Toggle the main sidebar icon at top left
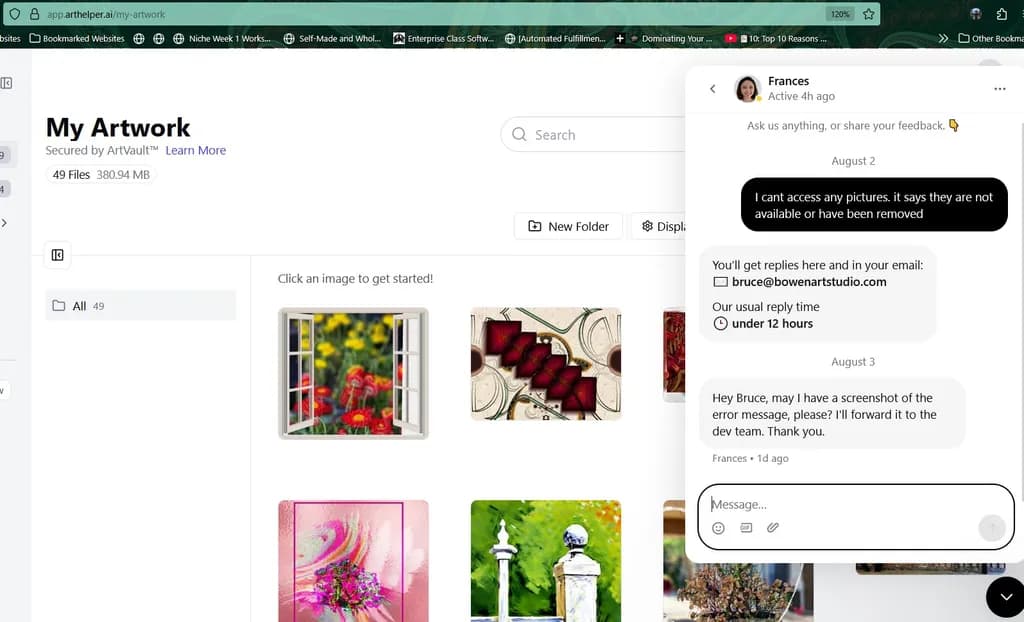 click(7, 83)
